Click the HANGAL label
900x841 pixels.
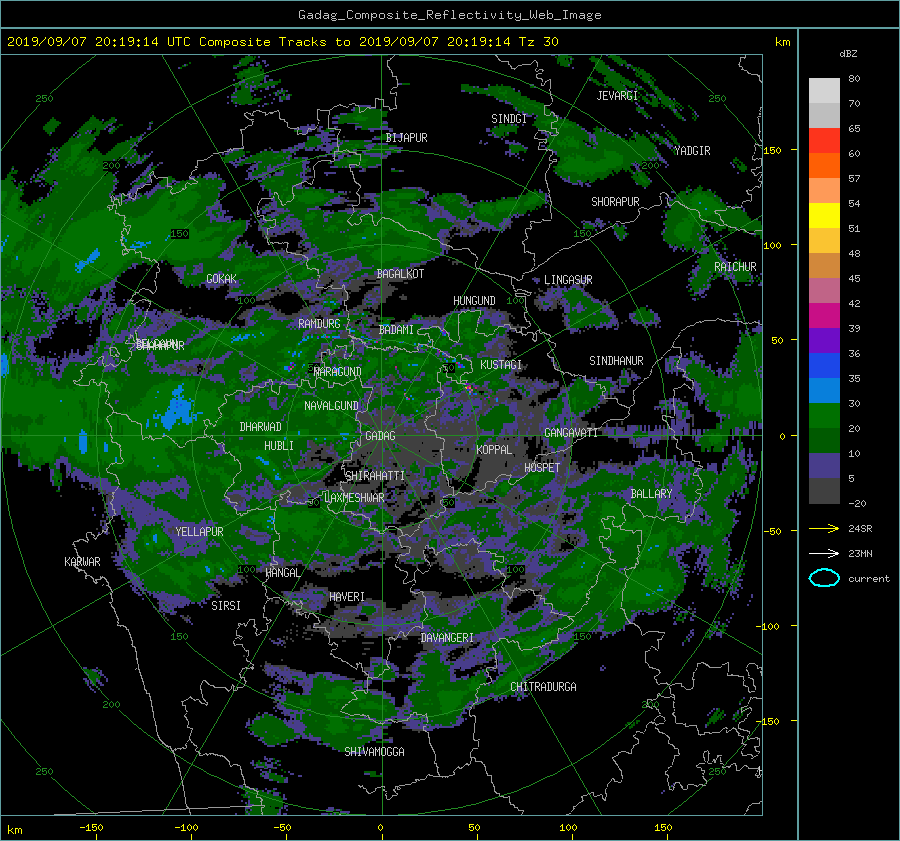(282, 573)
